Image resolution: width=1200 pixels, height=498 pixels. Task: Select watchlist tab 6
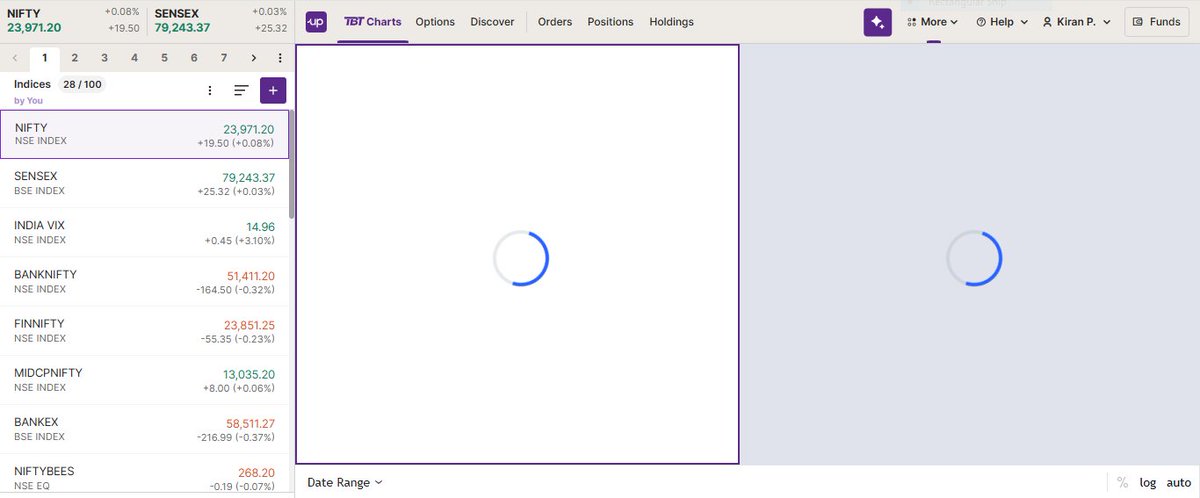point(194,58)
